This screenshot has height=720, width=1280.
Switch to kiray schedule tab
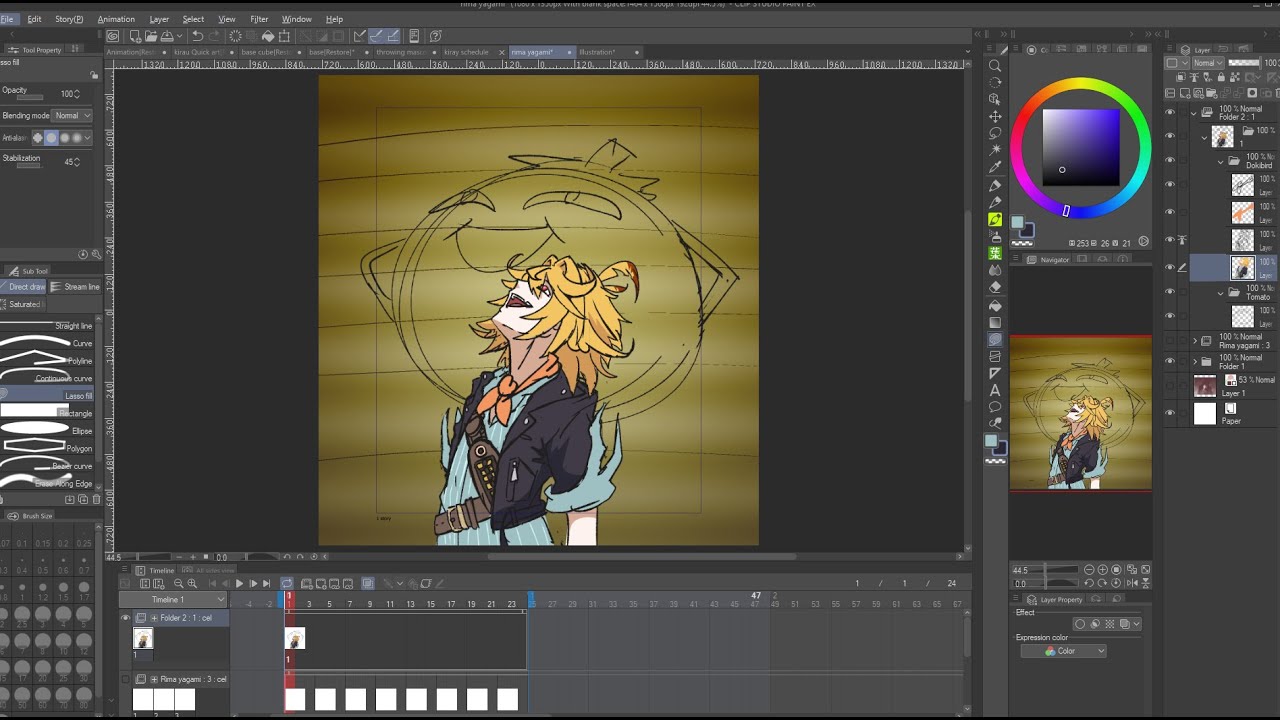coord(467,52)
